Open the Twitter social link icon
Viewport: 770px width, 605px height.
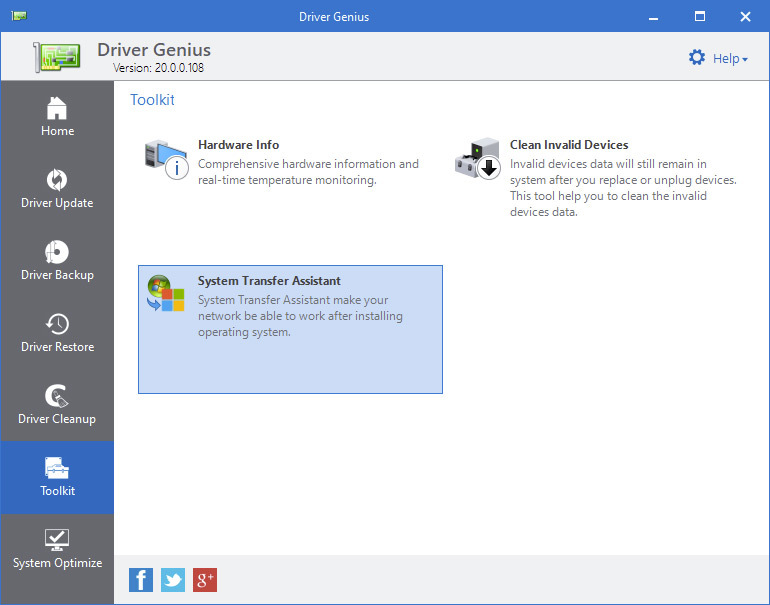173,580
